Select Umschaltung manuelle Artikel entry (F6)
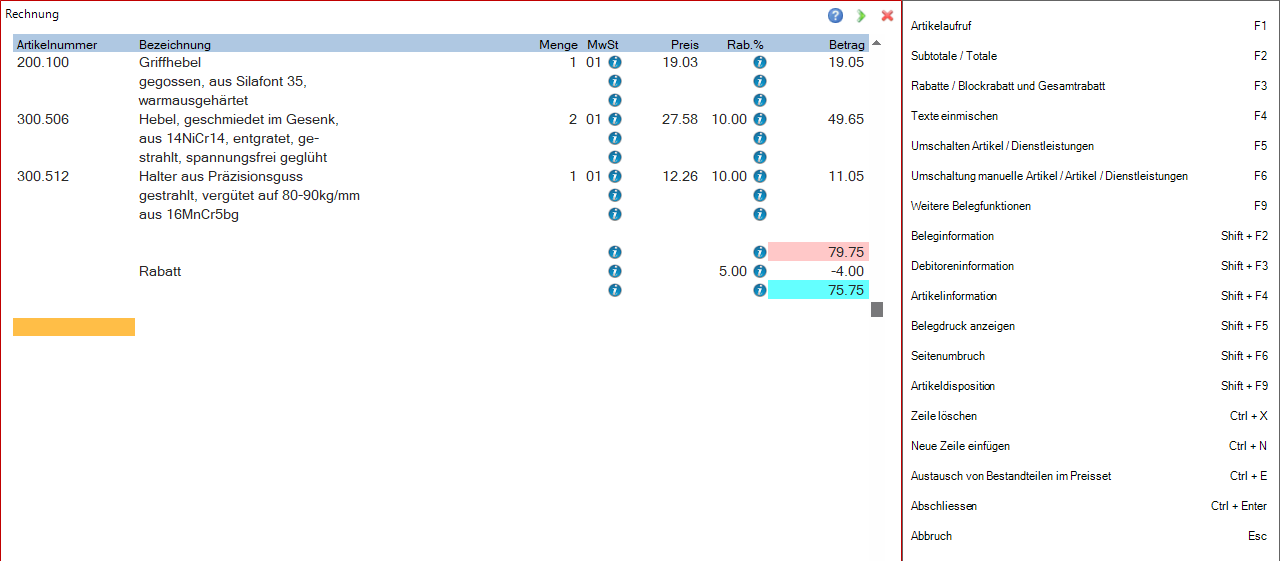Image resolution: width=1280 pixels, height=561 pixels. 1089,176
